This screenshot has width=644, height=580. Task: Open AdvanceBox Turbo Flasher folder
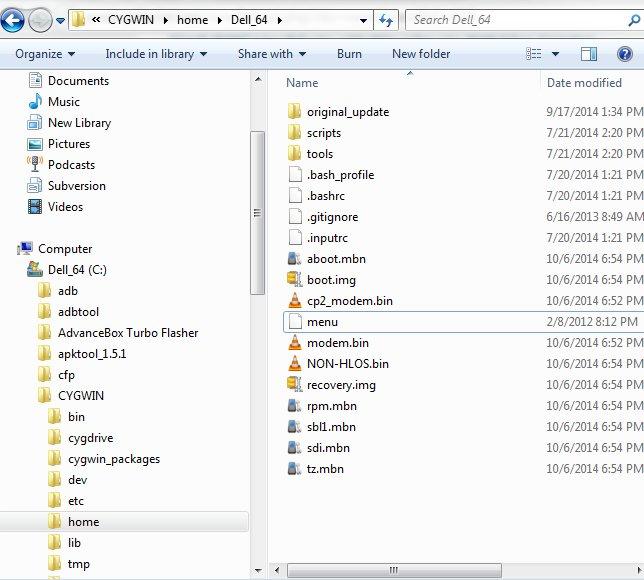(x=128, y=333)
